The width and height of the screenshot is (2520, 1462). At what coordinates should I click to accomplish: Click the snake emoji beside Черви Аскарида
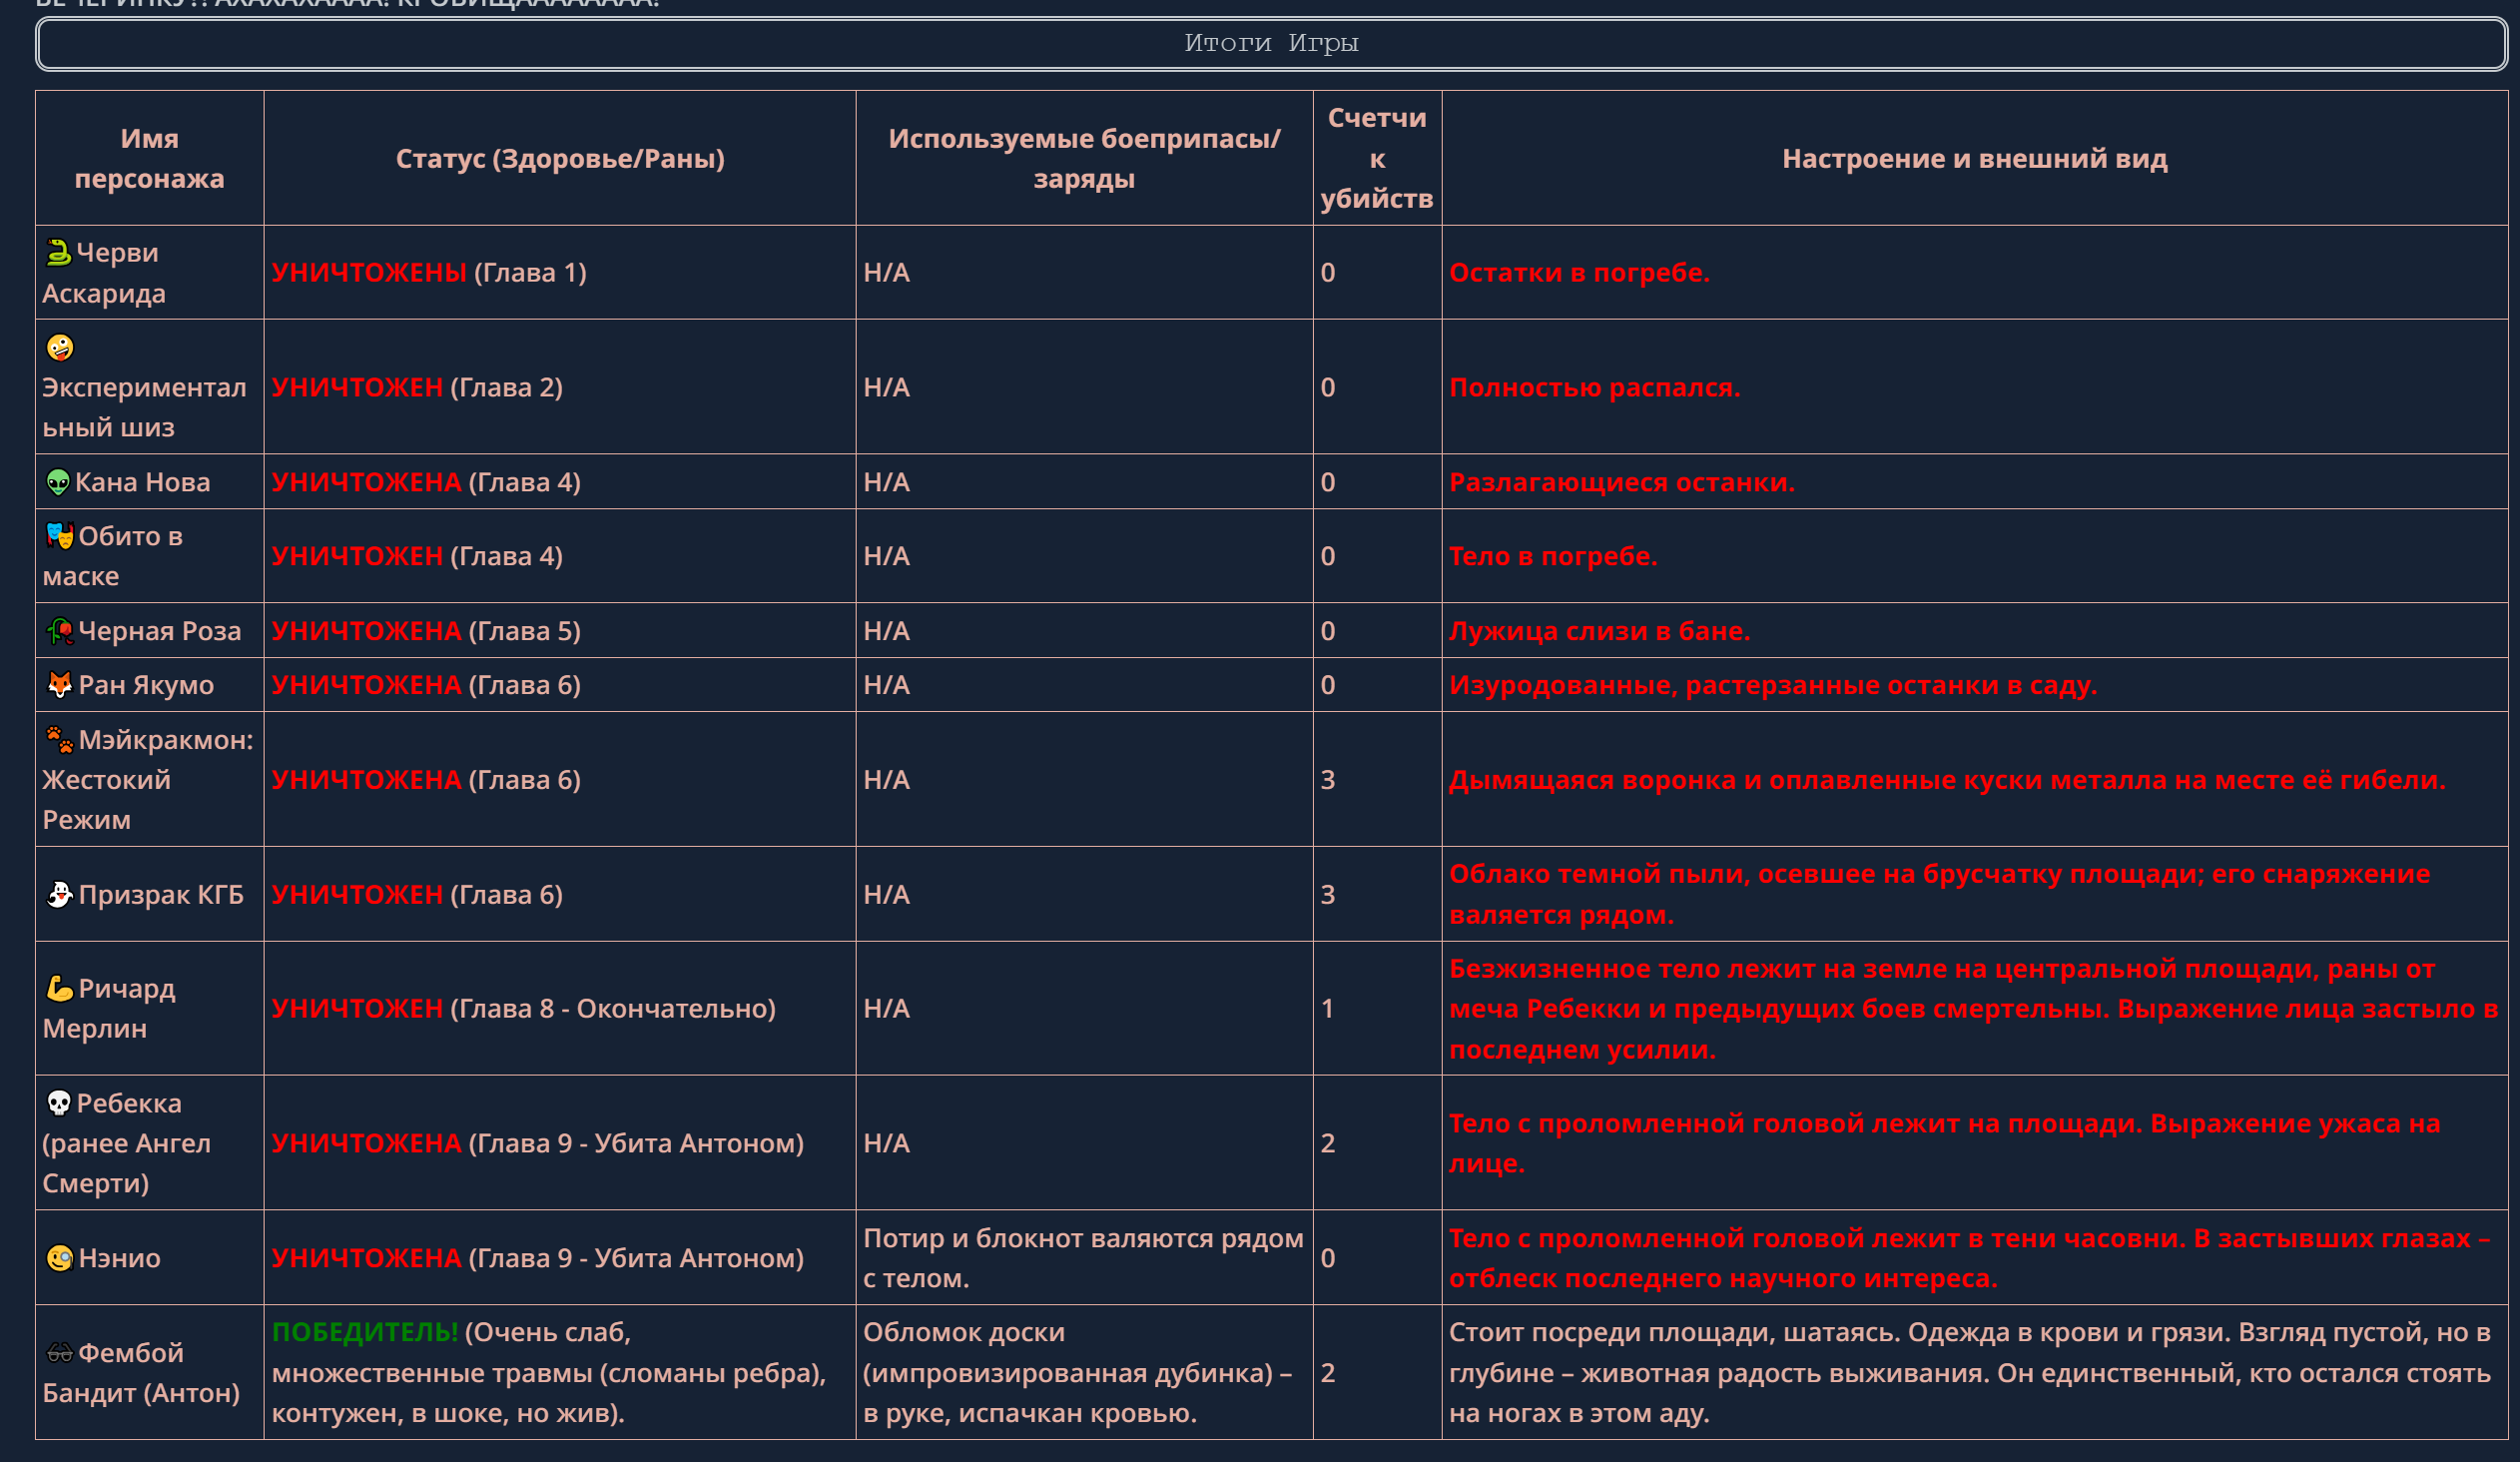[59, 253]
